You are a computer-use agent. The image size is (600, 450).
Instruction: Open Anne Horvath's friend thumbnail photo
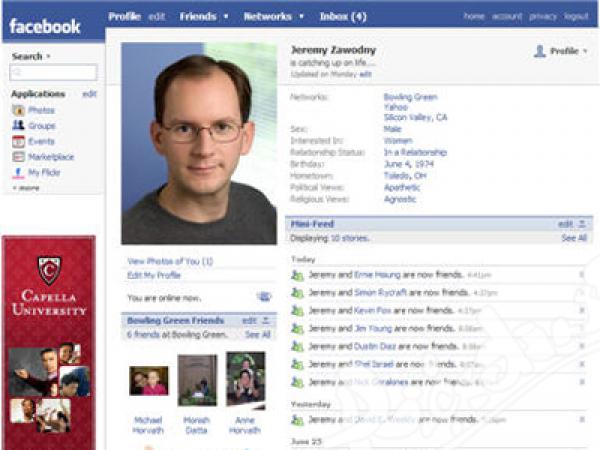pos(246,380)
